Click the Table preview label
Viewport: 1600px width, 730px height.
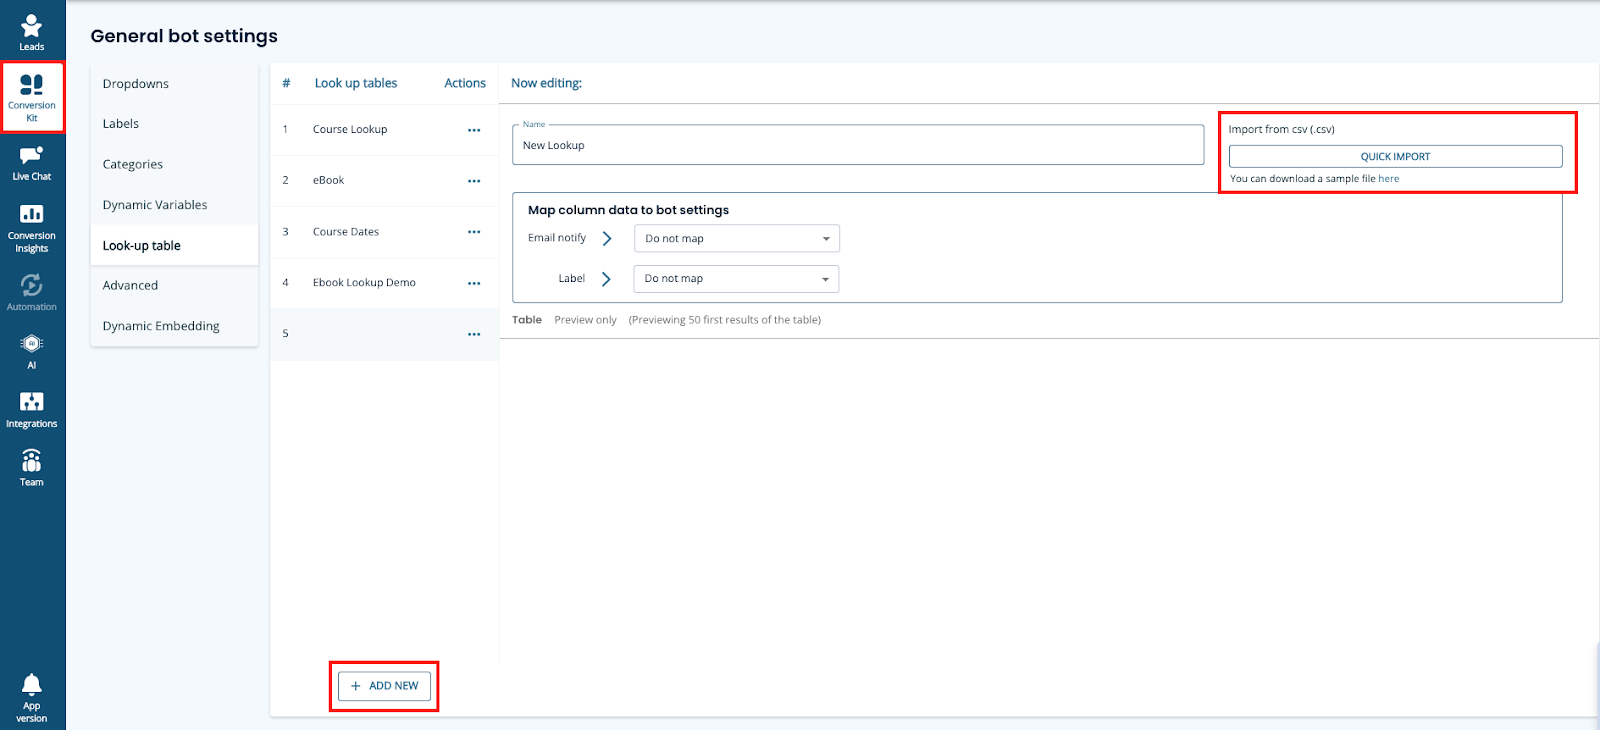pyautogui.click(x=527, y=320)
